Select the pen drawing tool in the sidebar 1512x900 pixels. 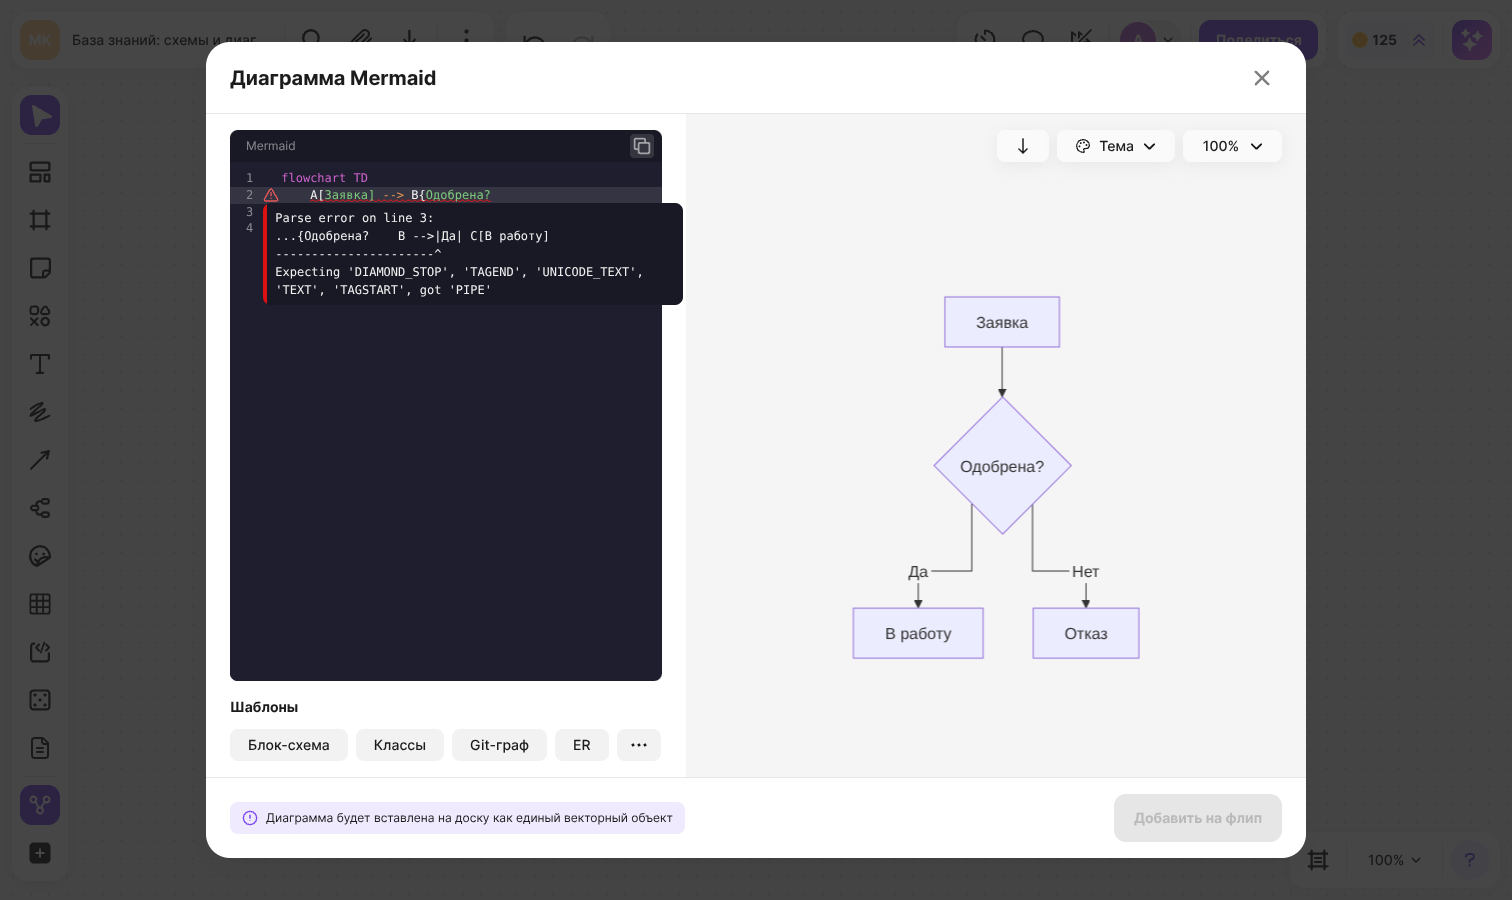coord(40,412)
